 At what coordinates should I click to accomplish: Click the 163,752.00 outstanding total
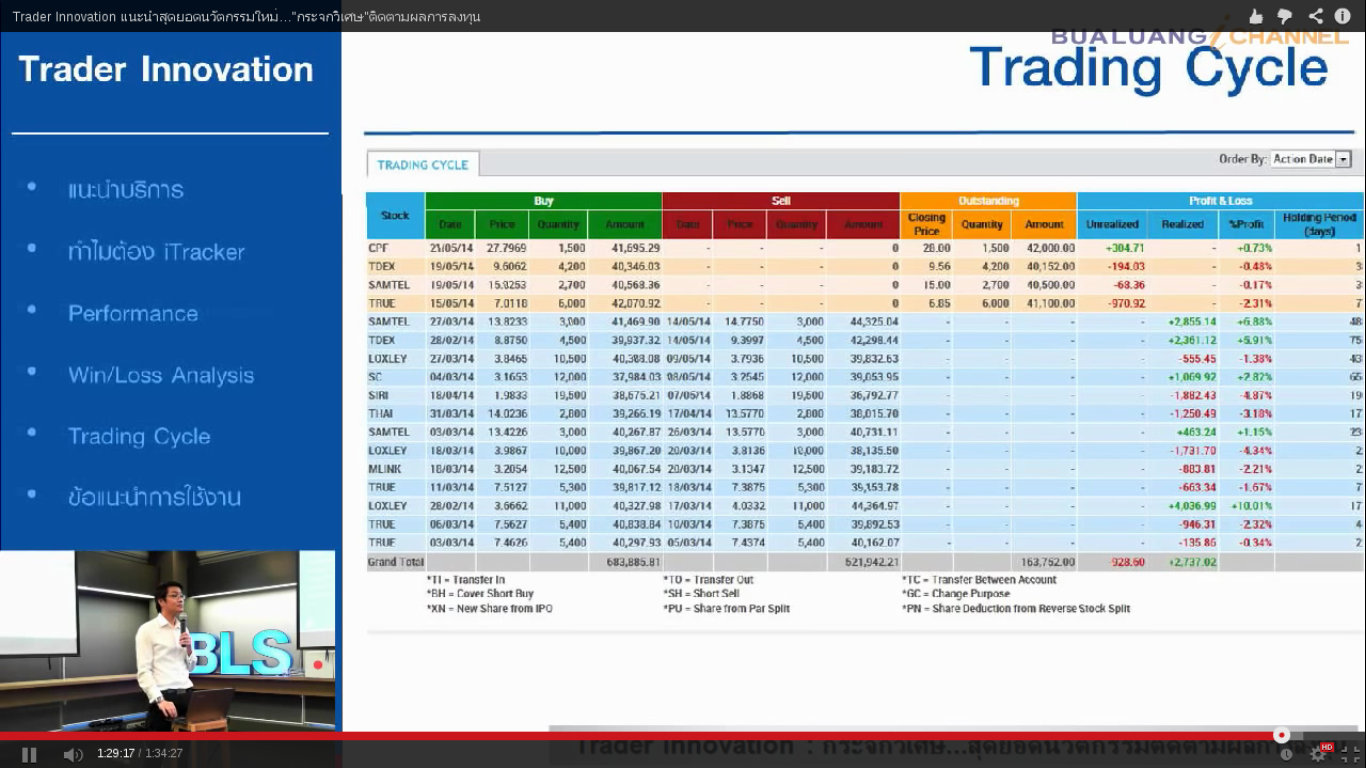1047,563
